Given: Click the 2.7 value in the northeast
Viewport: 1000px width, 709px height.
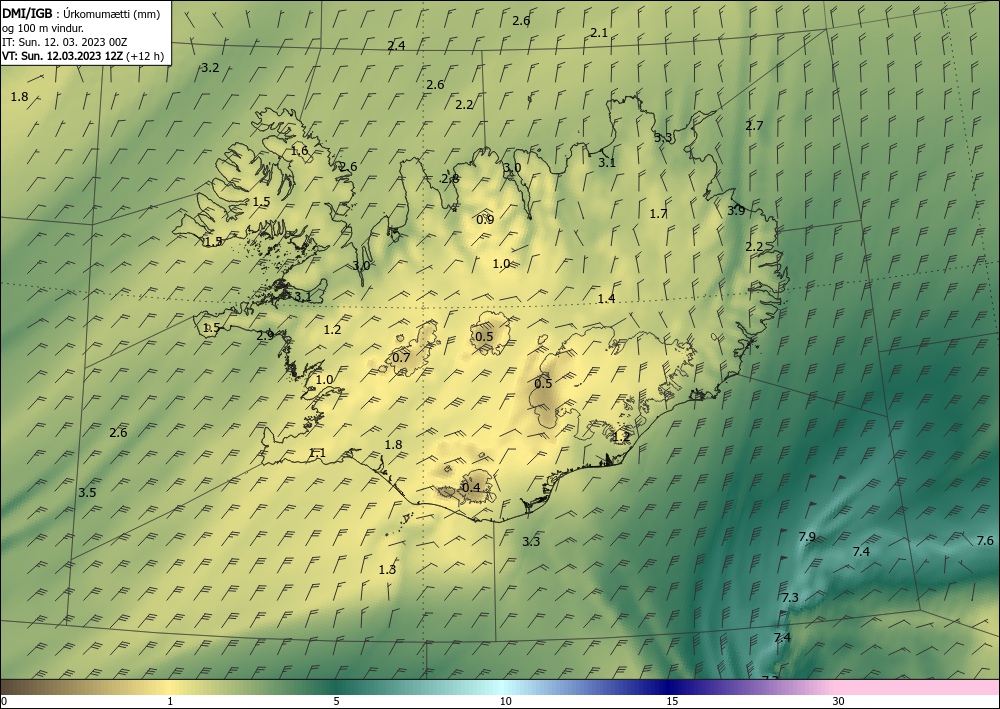Looking at the screenshot, I should [754, 126].
